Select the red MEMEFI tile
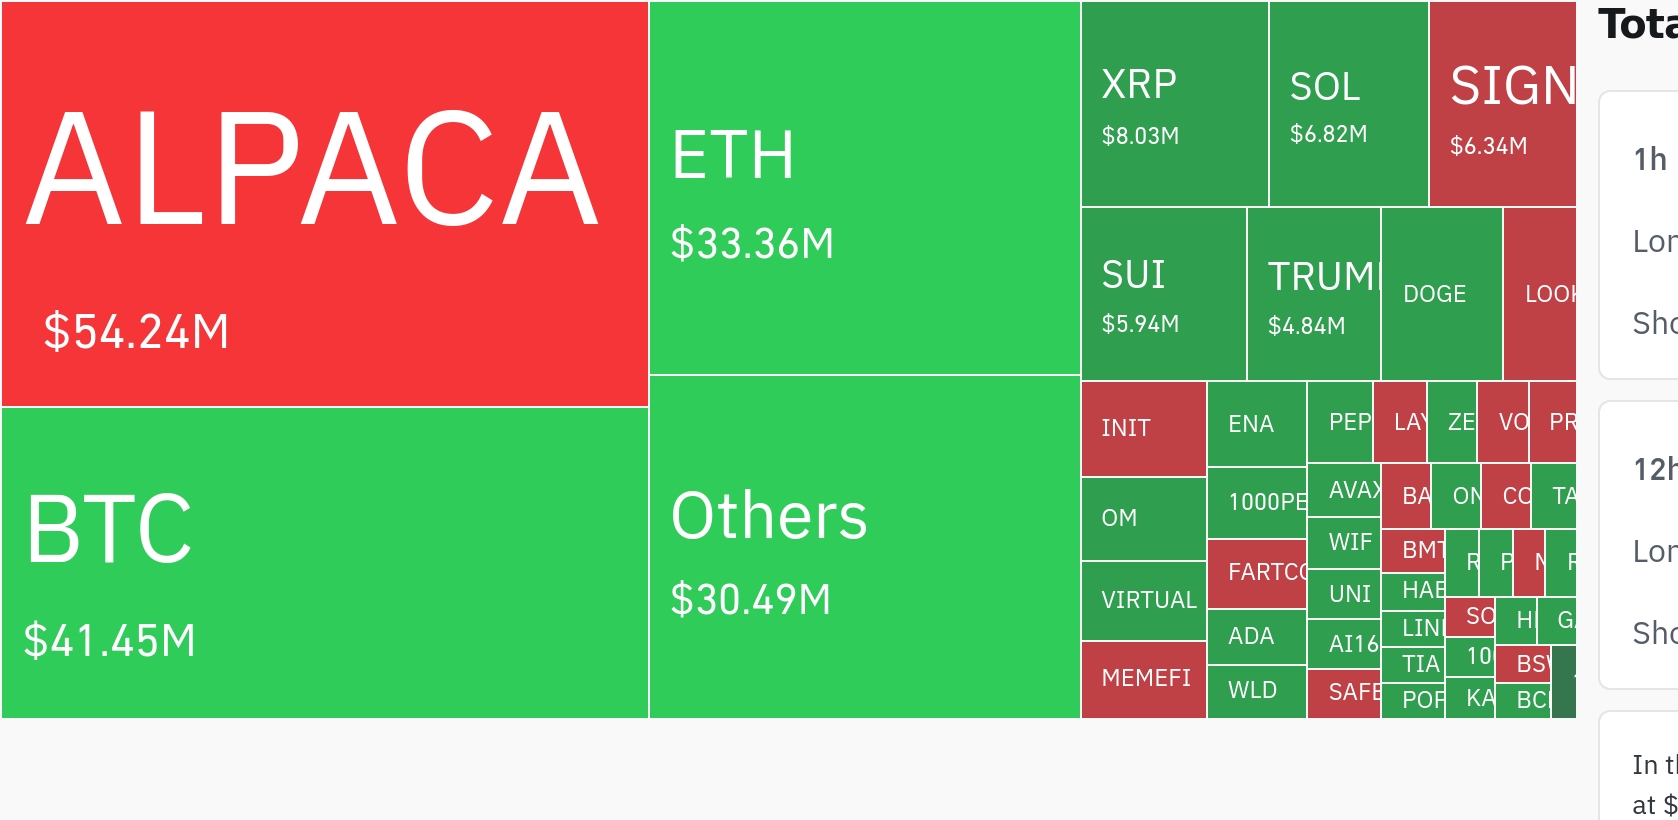Image resolution: width=1678 pixels, height=820 pixels. pos(1143,678)
